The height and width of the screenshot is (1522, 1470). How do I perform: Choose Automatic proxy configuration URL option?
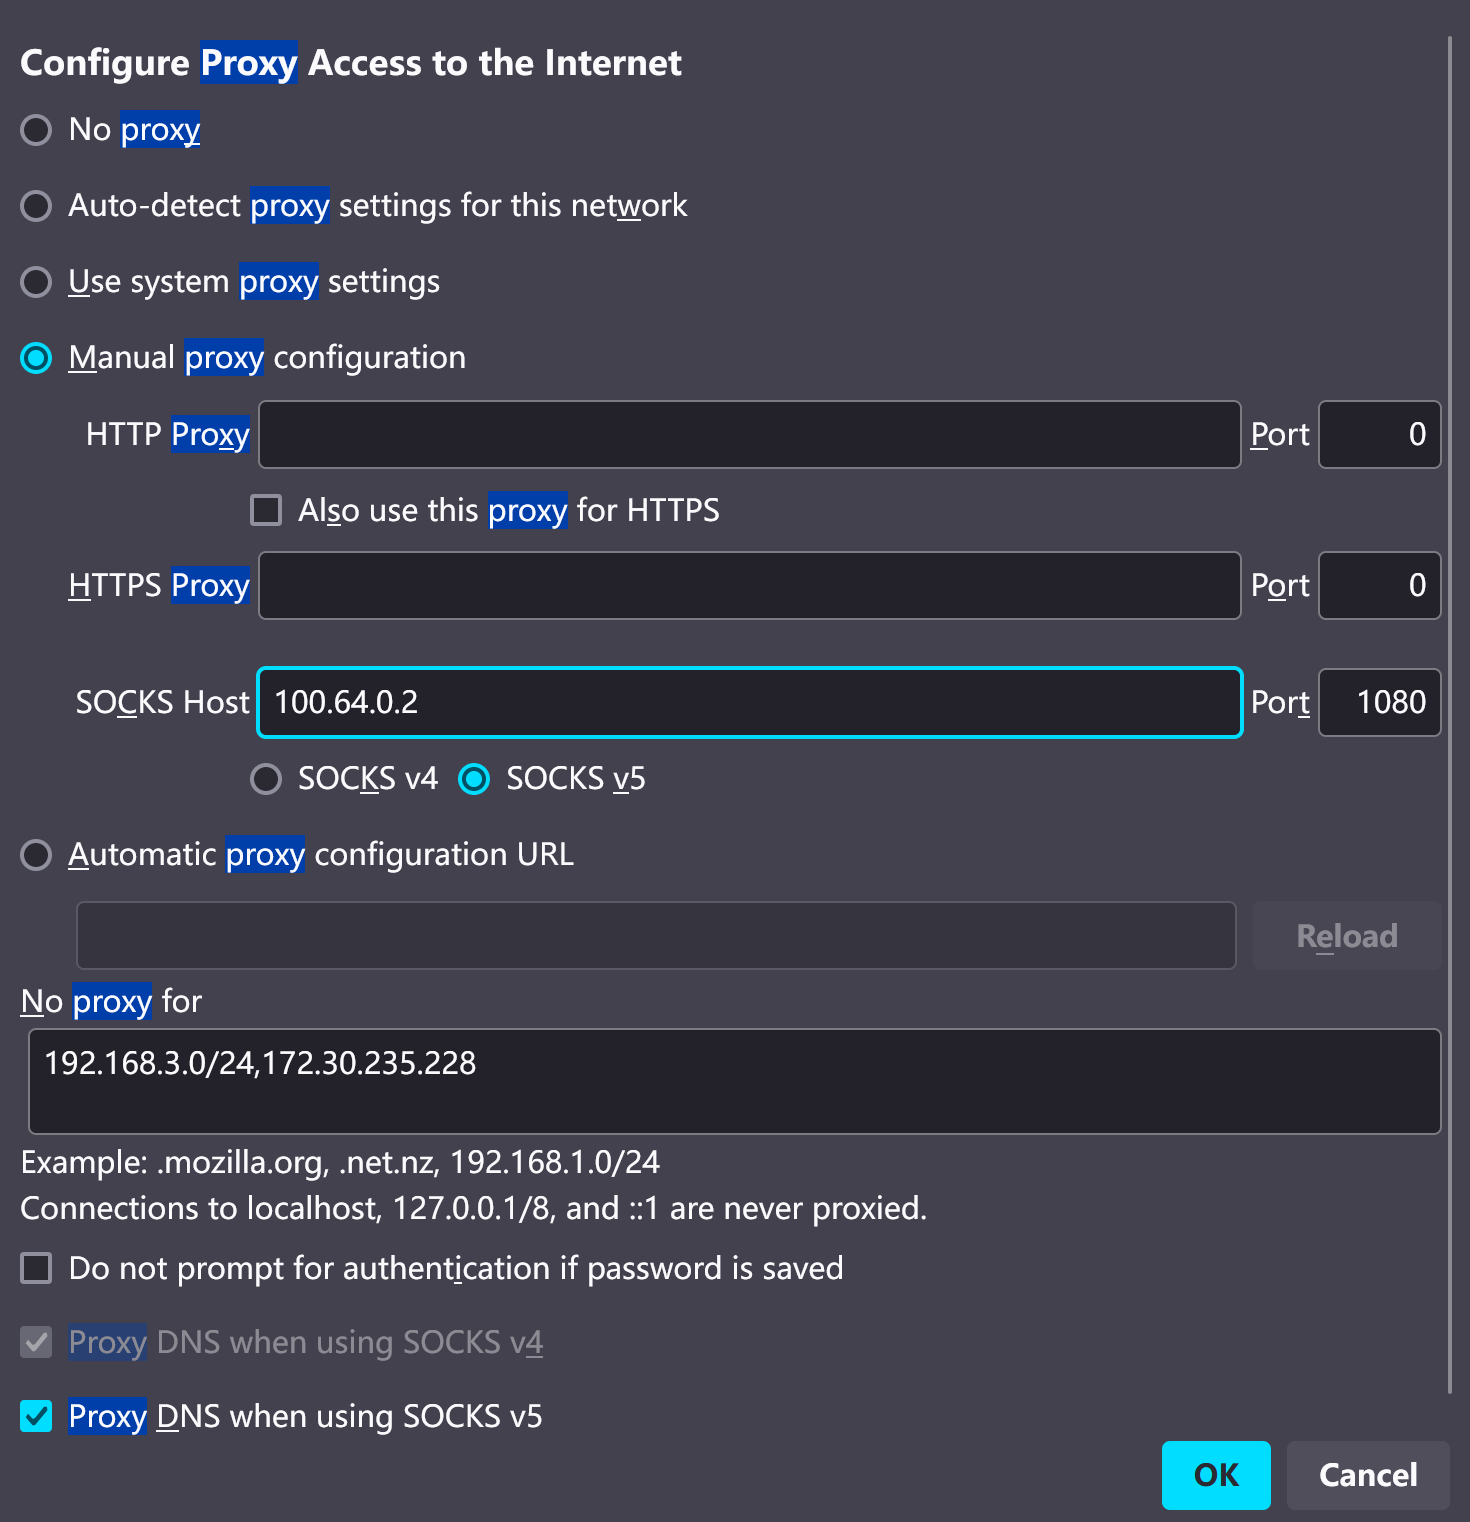[37, 855]
